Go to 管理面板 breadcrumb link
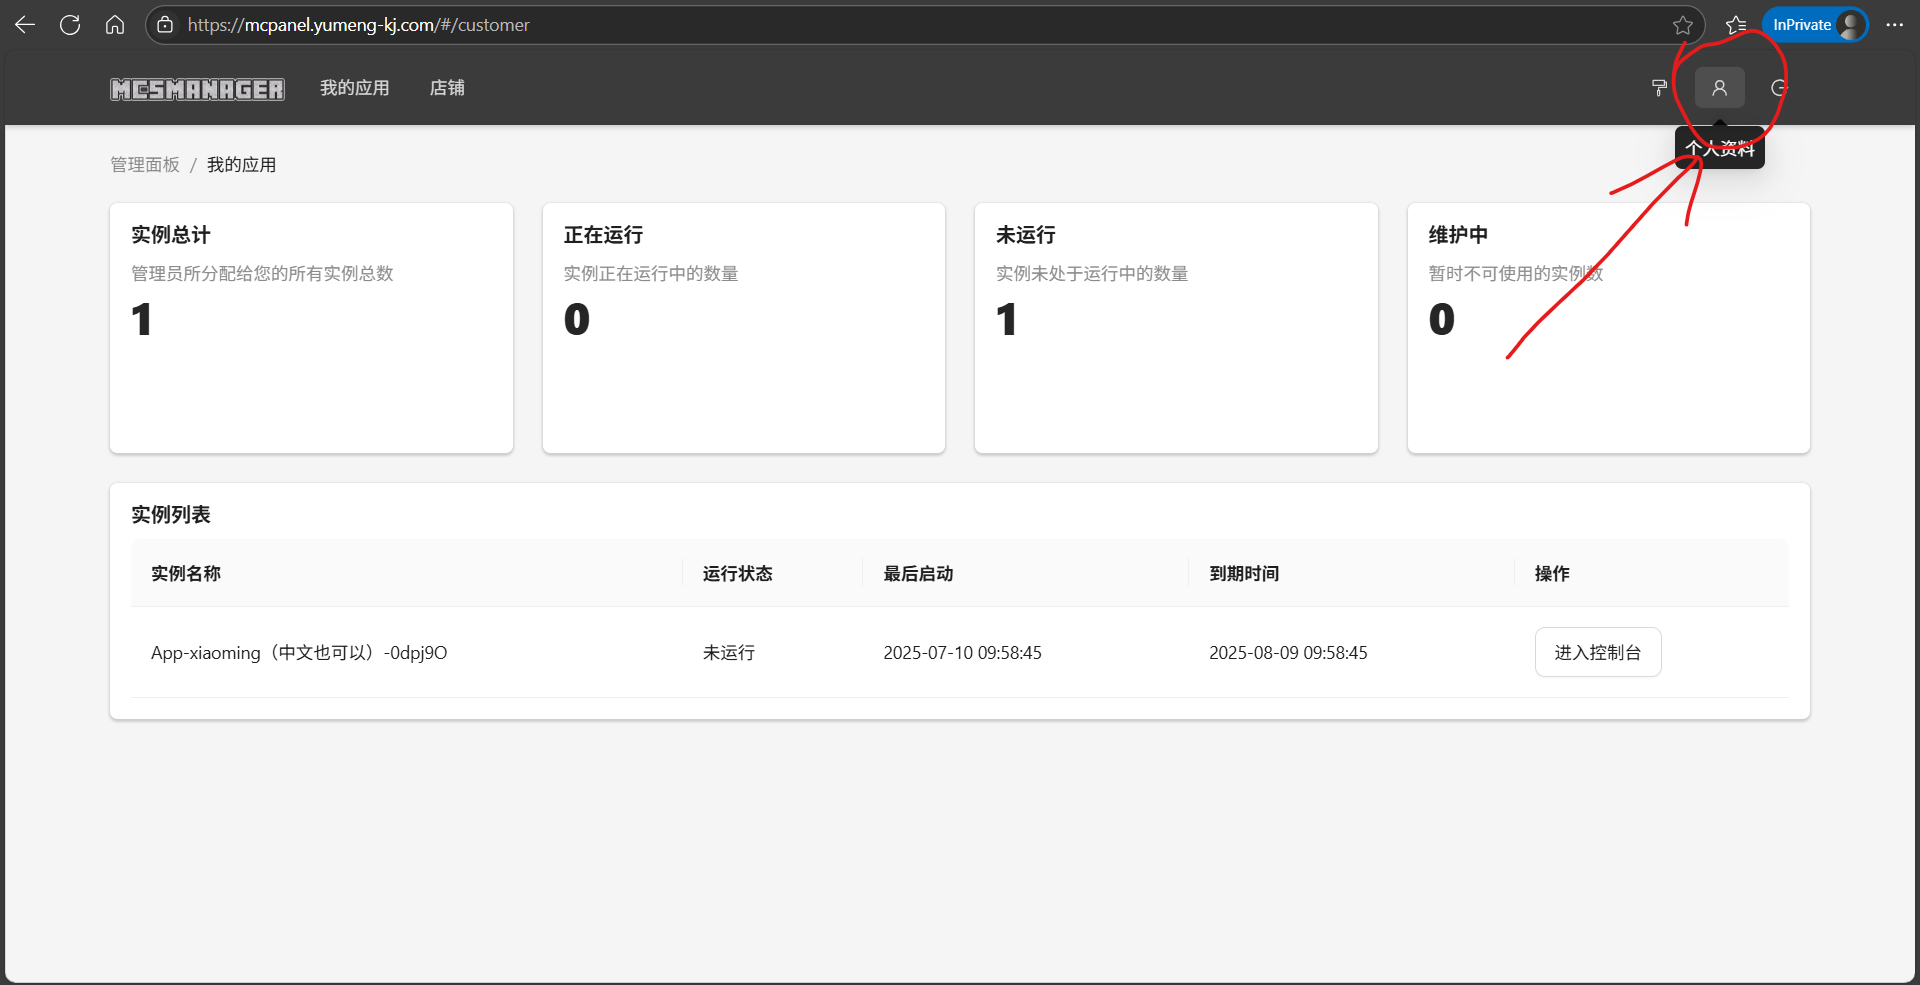This screenshot has width=1920, height=985. pos(145,165)
